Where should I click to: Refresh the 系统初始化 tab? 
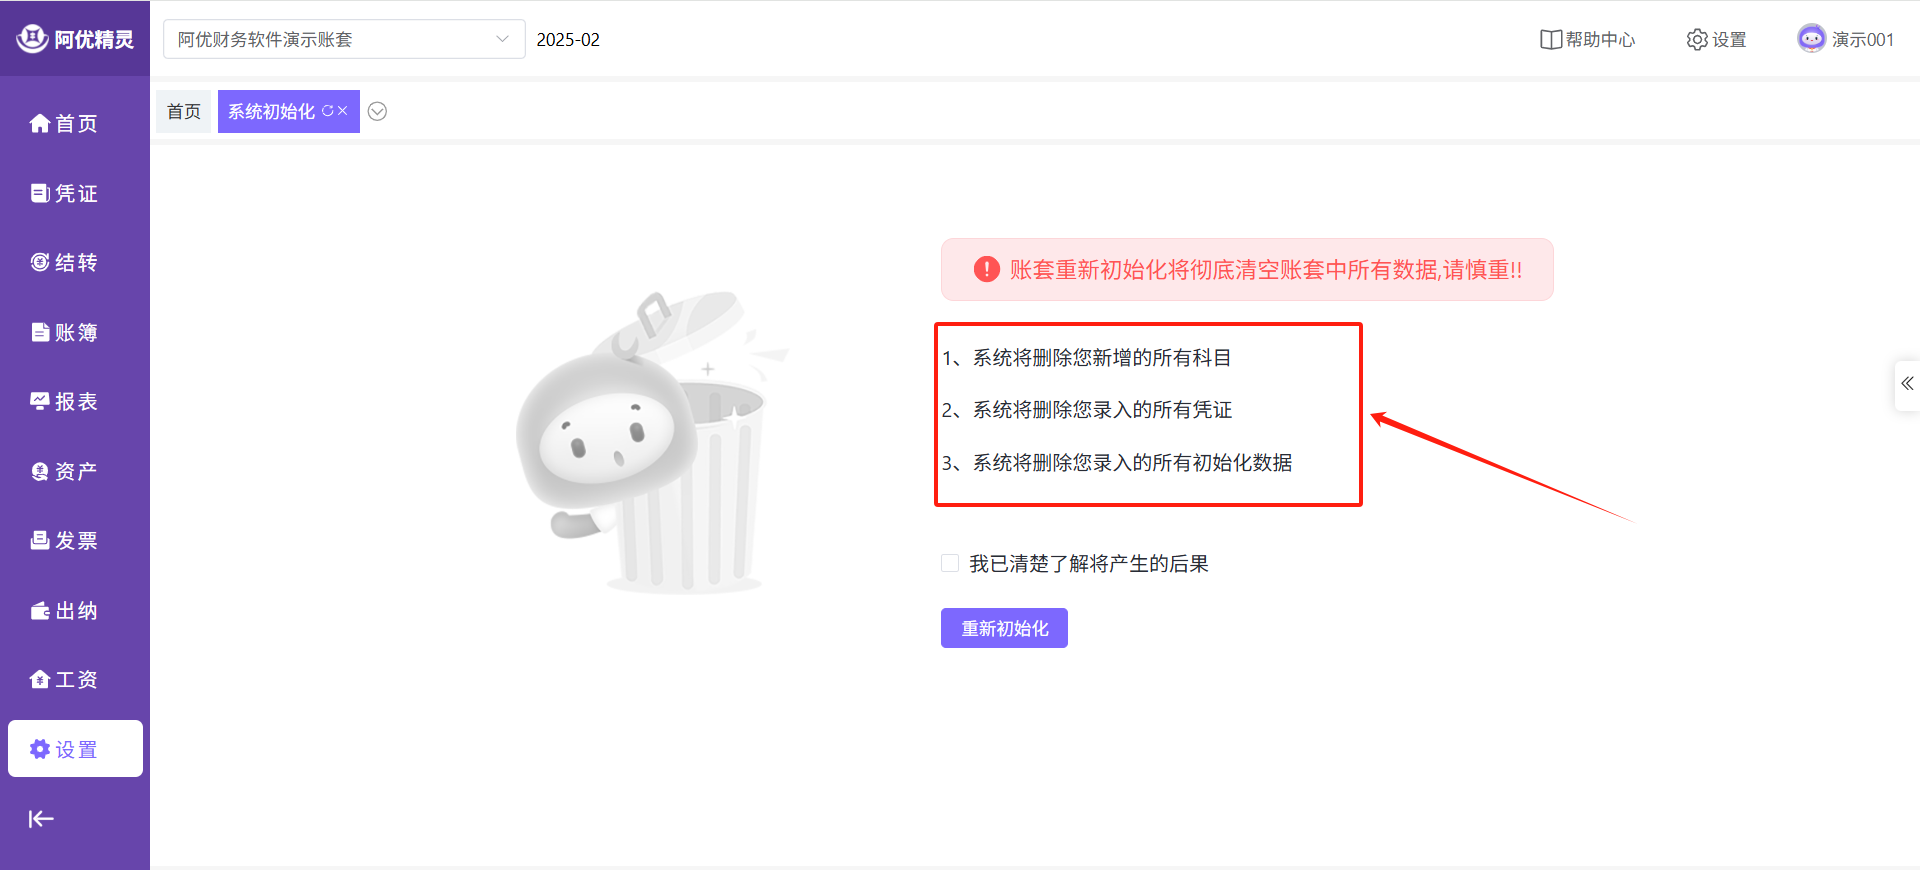coord(327,111)
